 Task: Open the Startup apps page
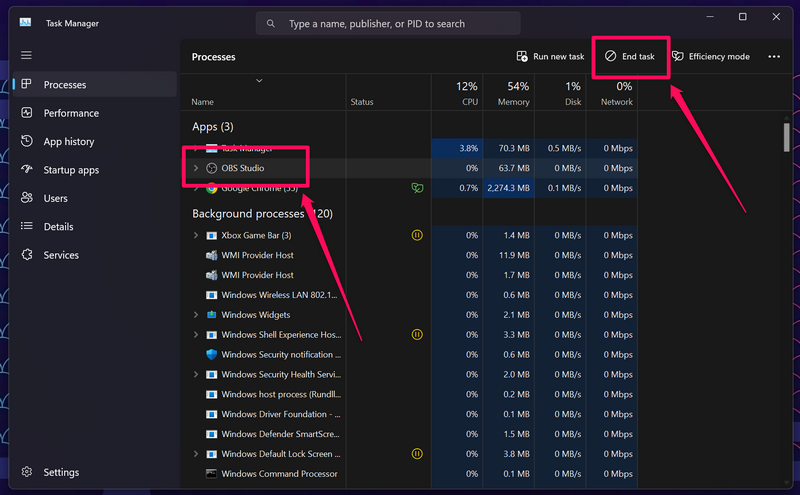pos(70,170)
